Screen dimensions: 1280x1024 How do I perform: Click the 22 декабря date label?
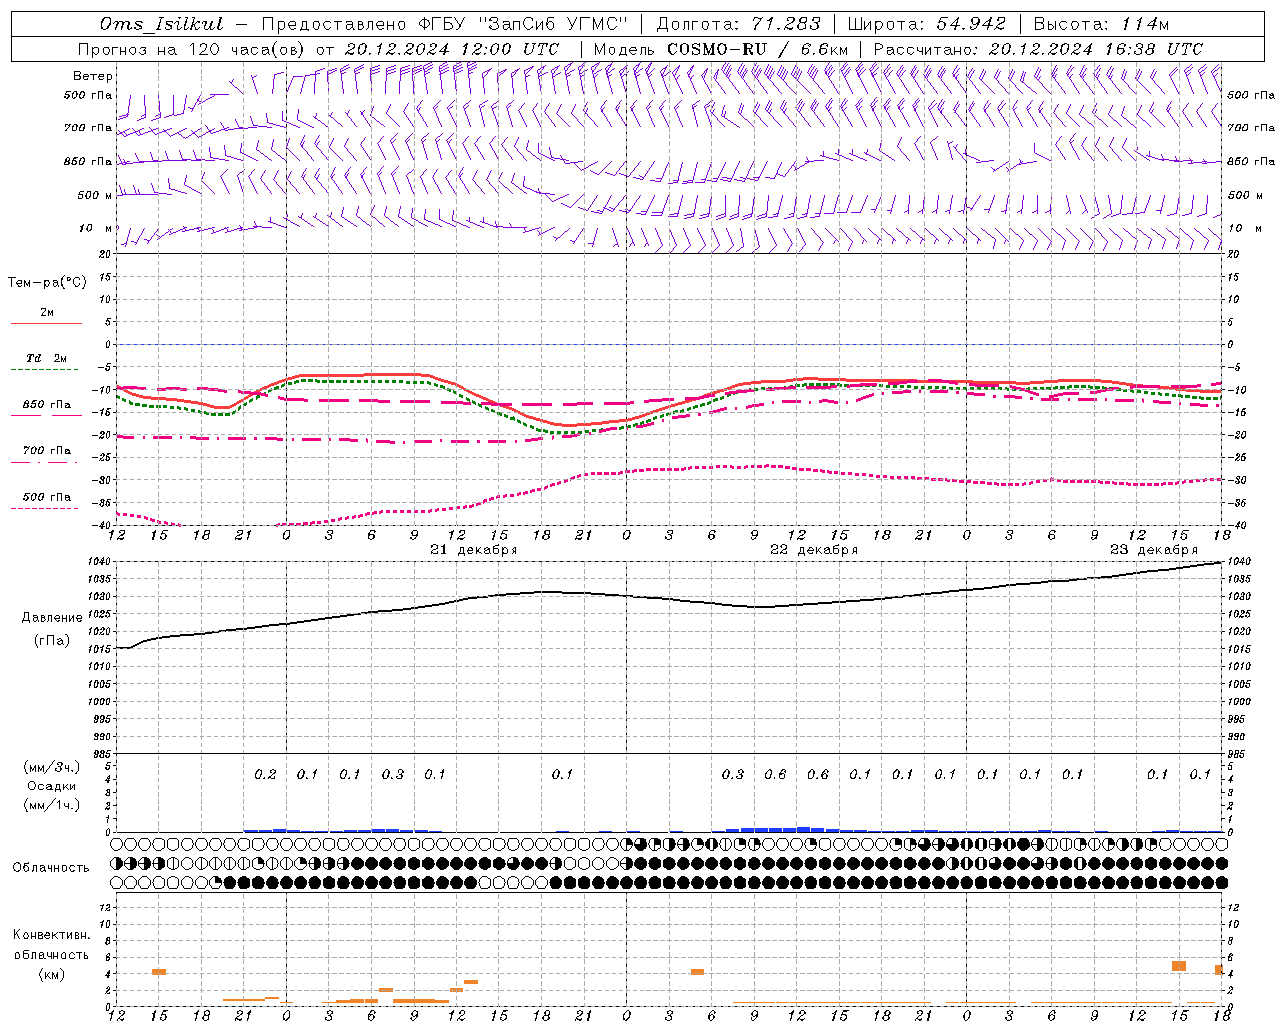click(814, 550)
